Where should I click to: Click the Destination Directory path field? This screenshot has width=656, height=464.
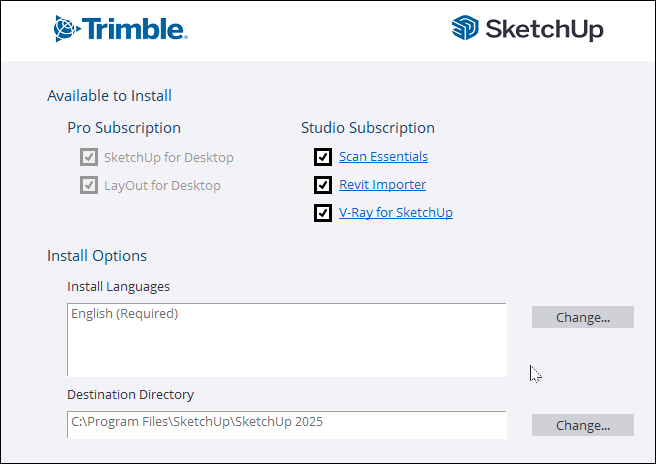click(x=286, y=424)
